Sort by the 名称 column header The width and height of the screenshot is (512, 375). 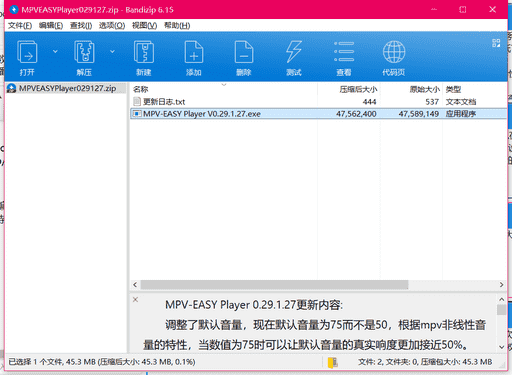click(x=140, y=89)
